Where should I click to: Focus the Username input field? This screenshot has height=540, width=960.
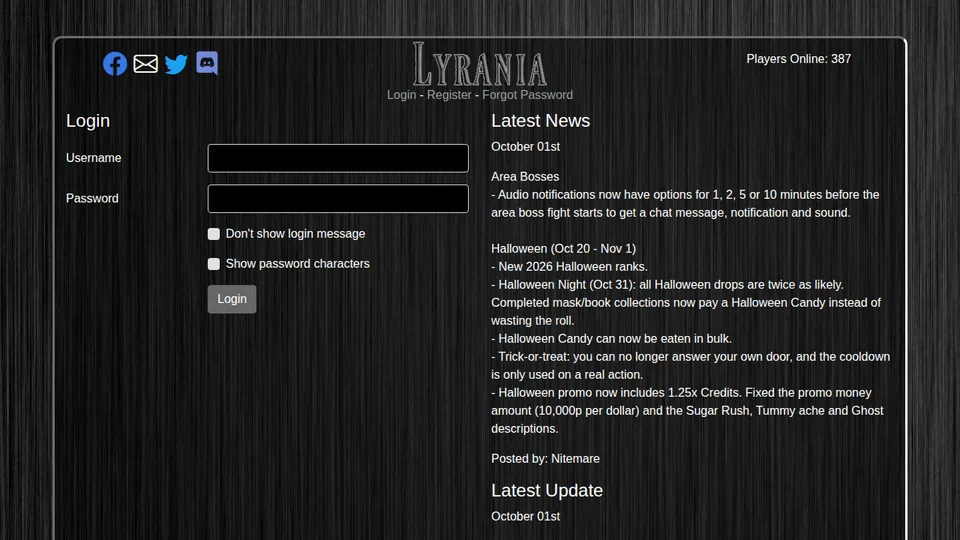coord(338,158)
